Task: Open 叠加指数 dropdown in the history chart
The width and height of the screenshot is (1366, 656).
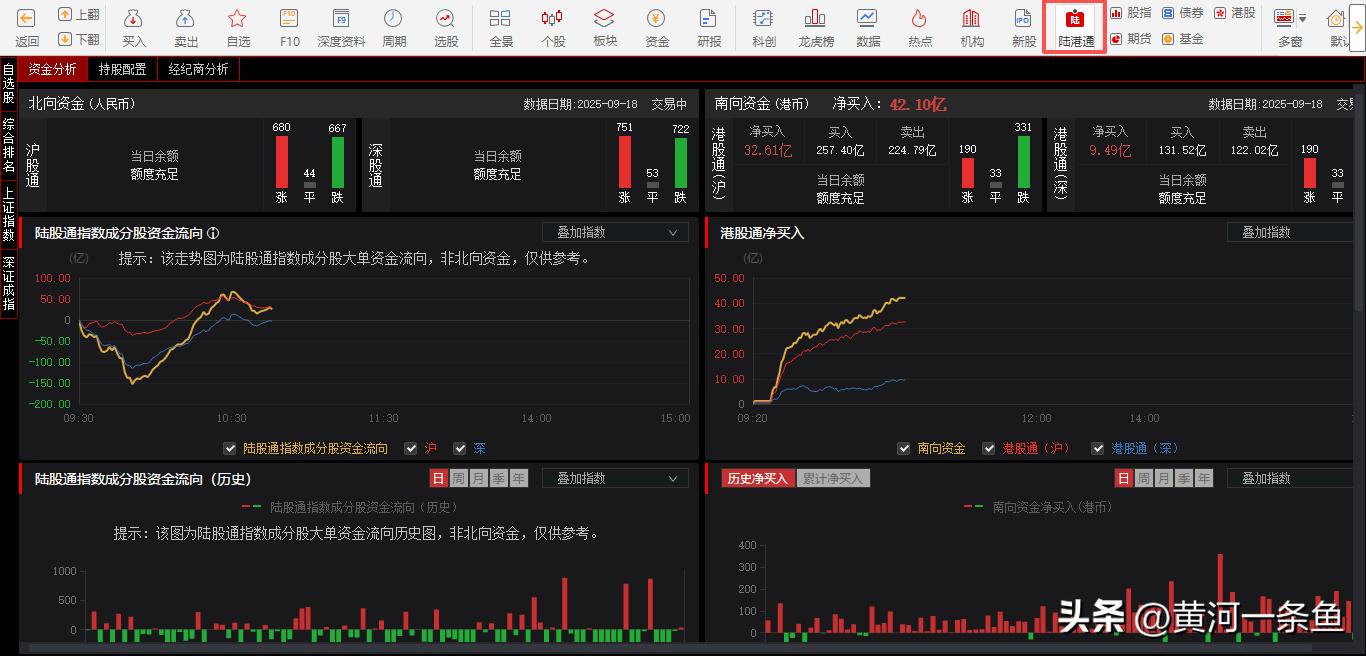Action: [614, 478]
